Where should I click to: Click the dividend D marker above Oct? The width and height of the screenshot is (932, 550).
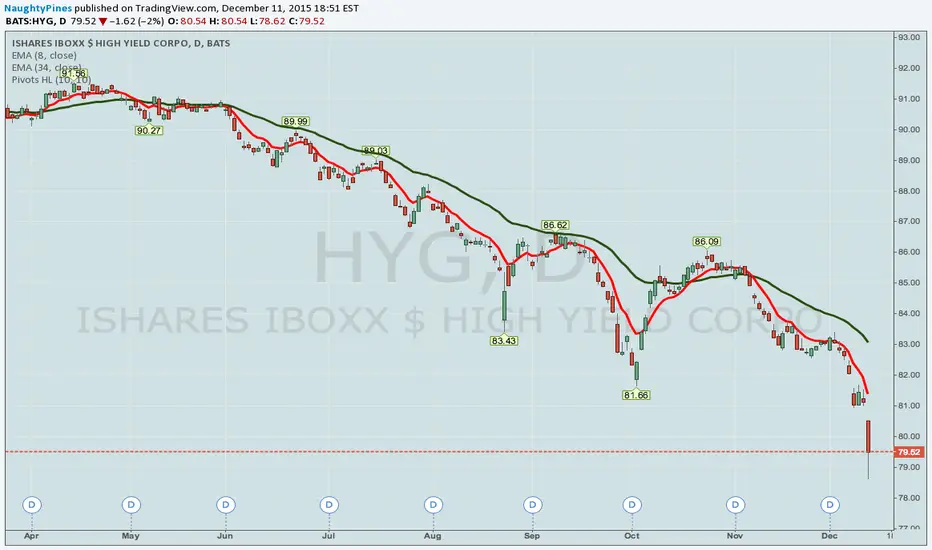[x=632, y=505]
